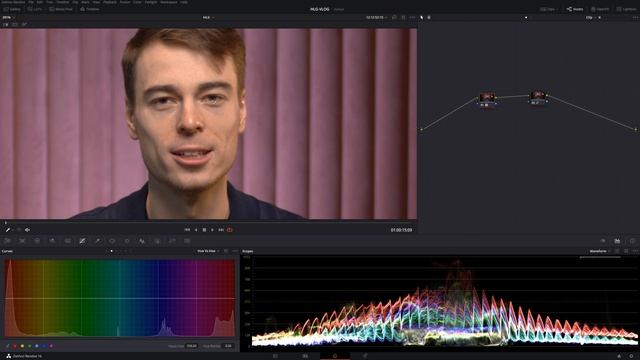Viewport: 640px width, 360px height.
Task: Toggle the Media Pool panel
Action: pyautogui.click(x=60, y=9)
